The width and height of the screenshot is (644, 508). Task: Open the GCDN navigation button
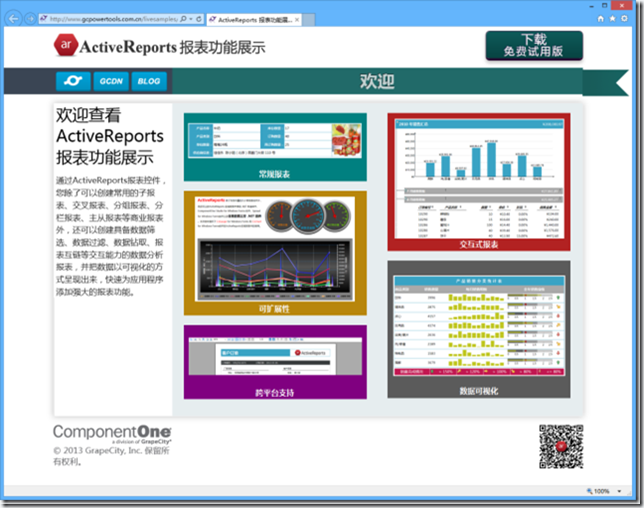(x=111, y=81)
